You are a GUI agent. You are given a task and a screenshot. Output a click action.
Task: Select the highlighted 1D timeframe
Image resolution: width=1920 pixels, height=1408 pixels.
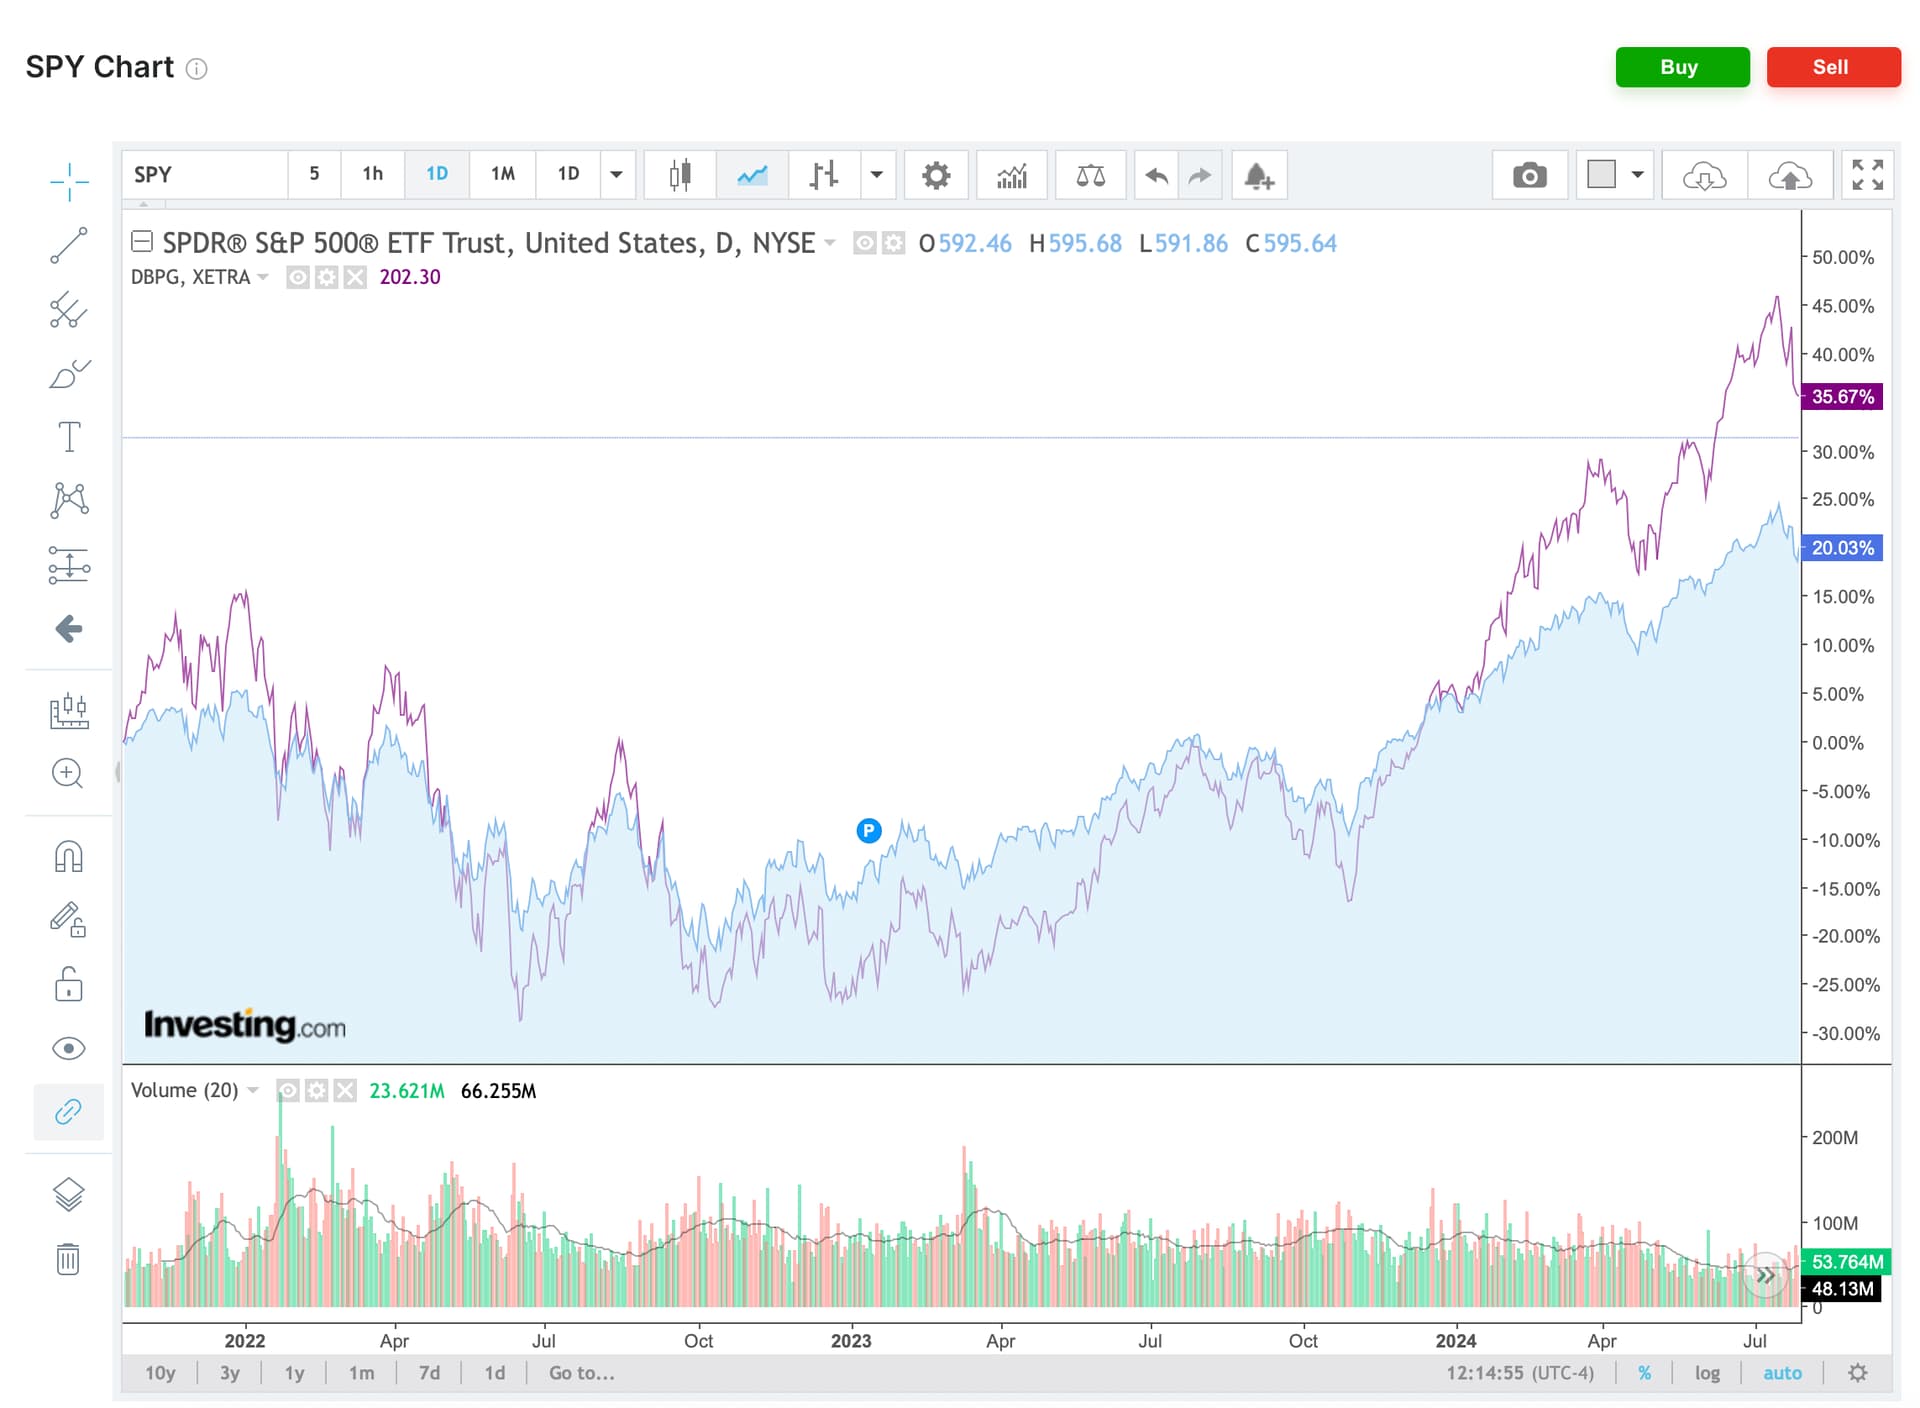point(437,175)
